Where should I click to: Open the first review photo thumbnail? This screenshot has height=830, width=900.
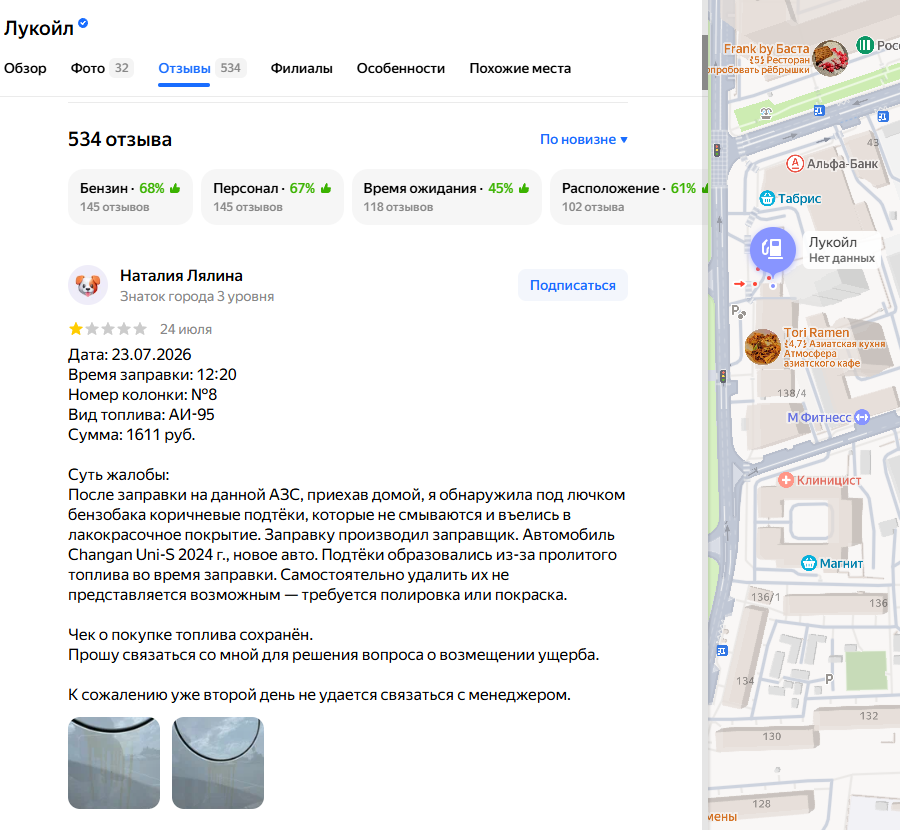pos(114,763)
